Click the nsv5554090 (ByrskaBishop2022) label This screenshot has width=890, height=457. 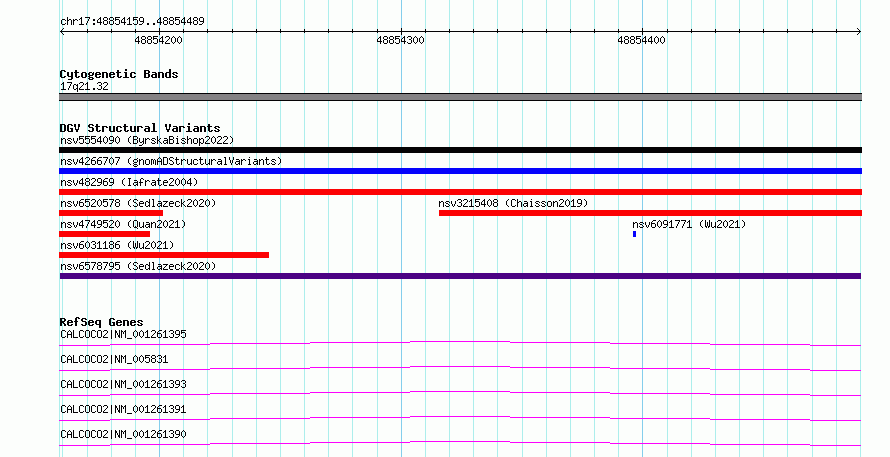click(x=147, y=140)
